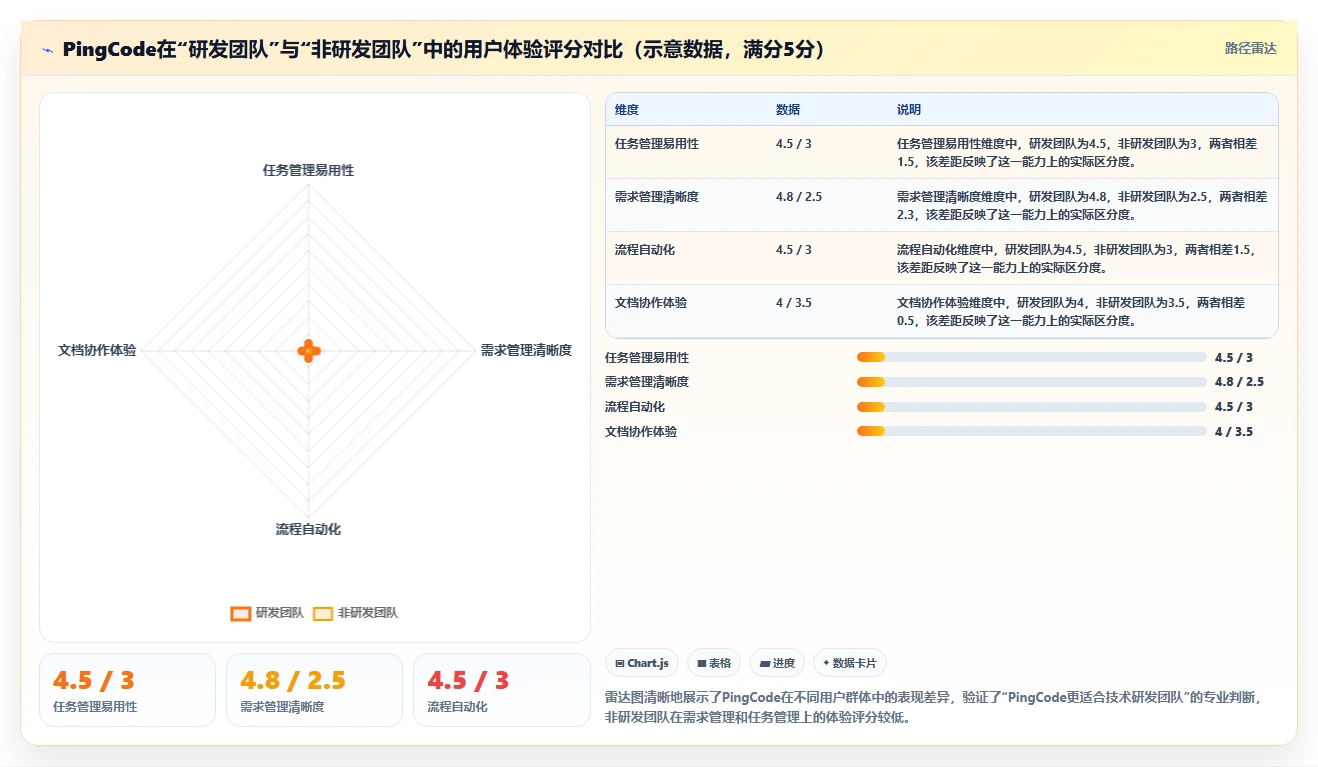The image size is (1318, 767).
Task: Click the 任务管理易用性 label beside its progress bar
Action: tap(647, 357)
